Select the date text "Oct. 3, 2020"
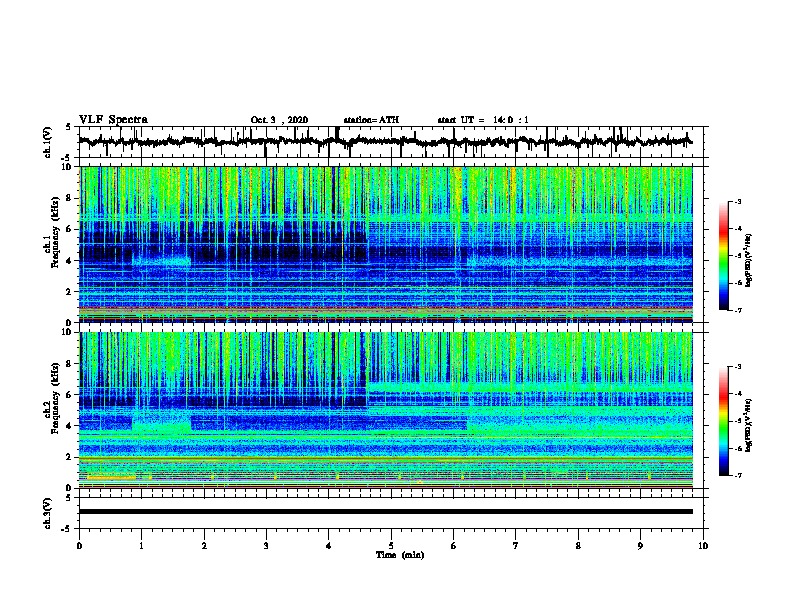Screen dimensions: 792x612 (x=279, y=120)
